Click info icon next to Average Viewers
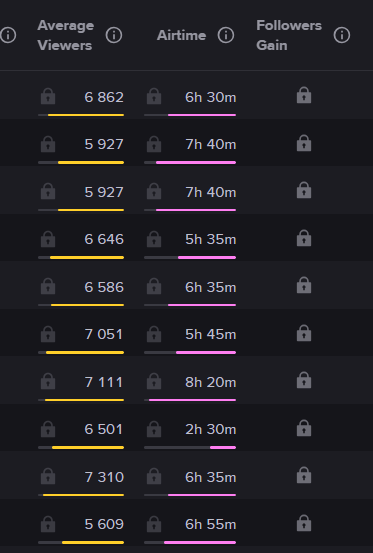The image size is (373, 553). point(114,35)
